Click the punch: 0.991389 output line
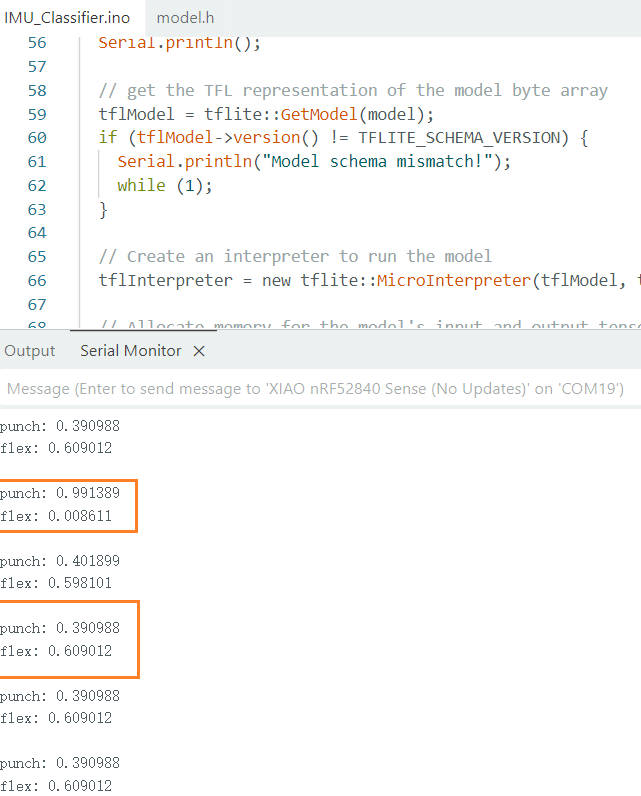641x796 pixels. [60, 494]
